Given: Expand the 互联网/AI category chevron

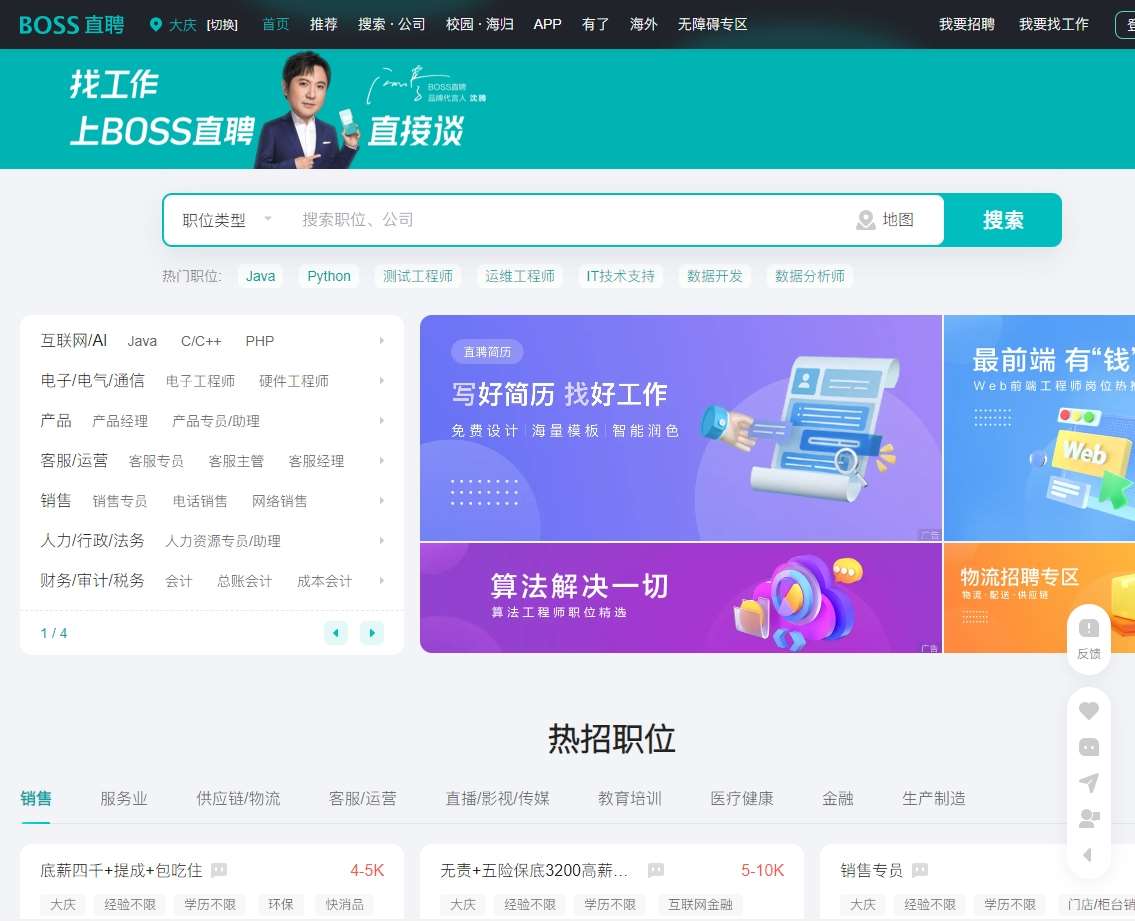Looking at the screenshot, I should coord(381,340).
